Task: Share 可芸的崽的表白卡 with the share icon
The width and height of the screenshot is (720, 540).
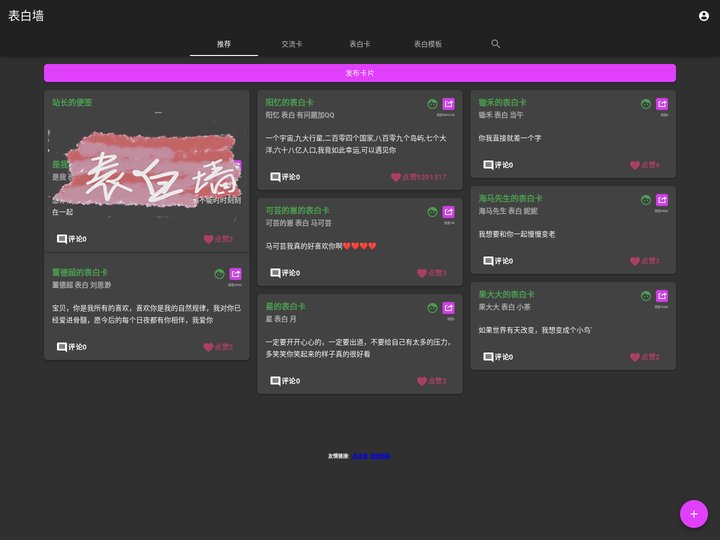Action: coord(449,212)
